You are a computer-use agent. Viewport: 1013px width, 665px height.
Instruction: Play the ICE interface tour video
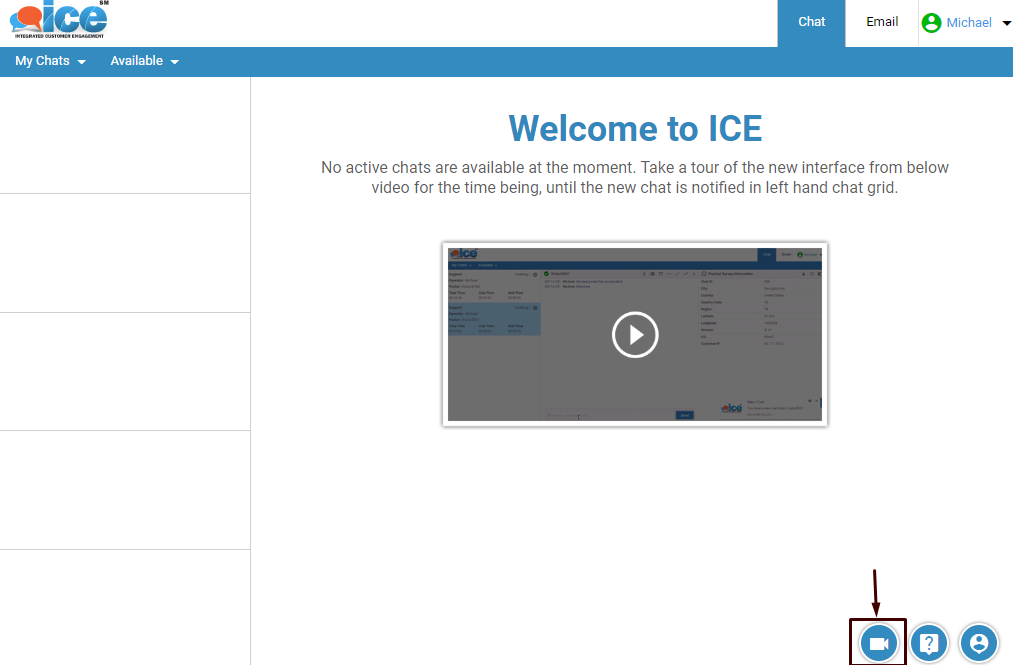(635, 335)
